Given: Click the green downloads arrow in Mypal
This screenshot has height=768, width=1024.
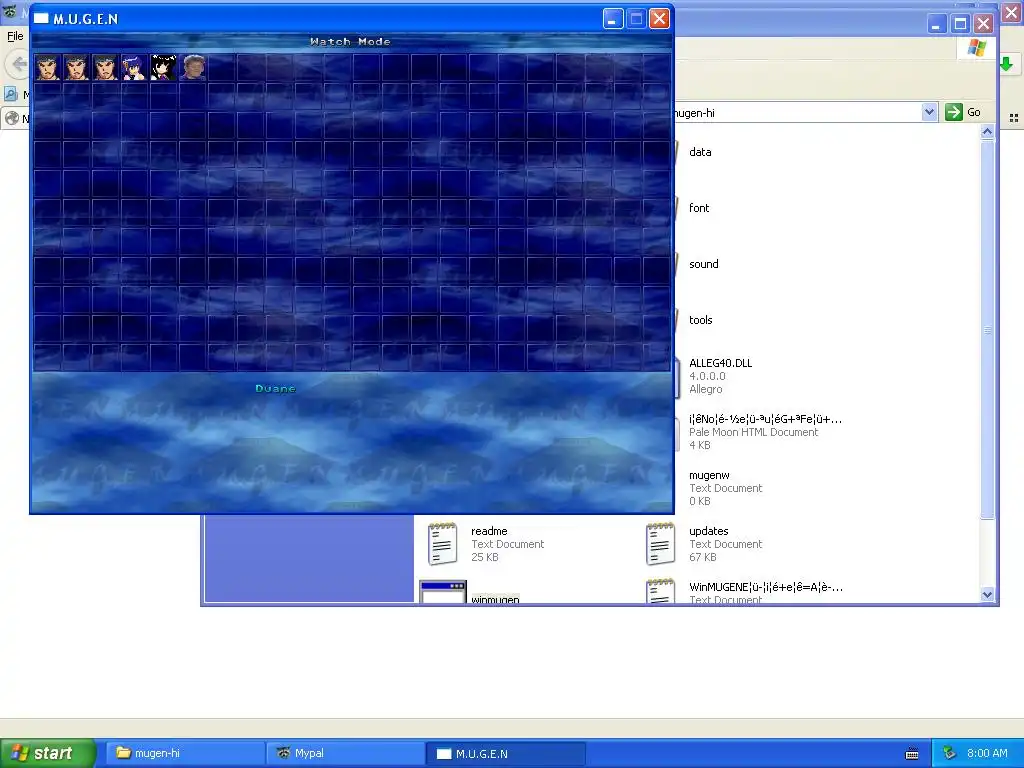Looking at the screenshot, I should point(1006,64).
